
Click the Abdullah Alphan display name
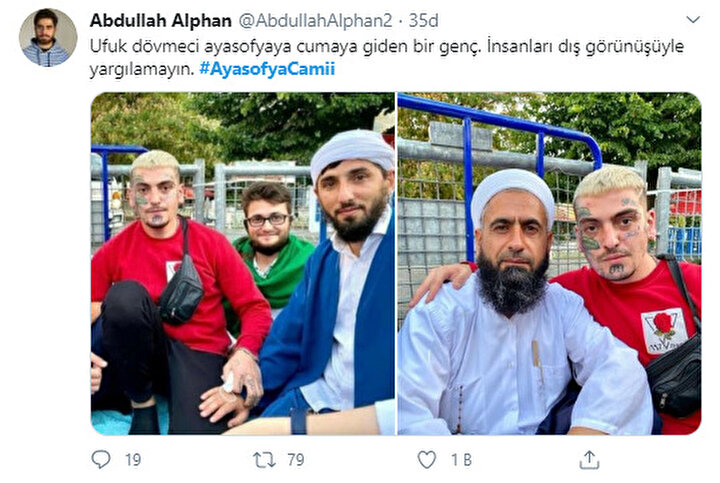[x=161, y=21]
